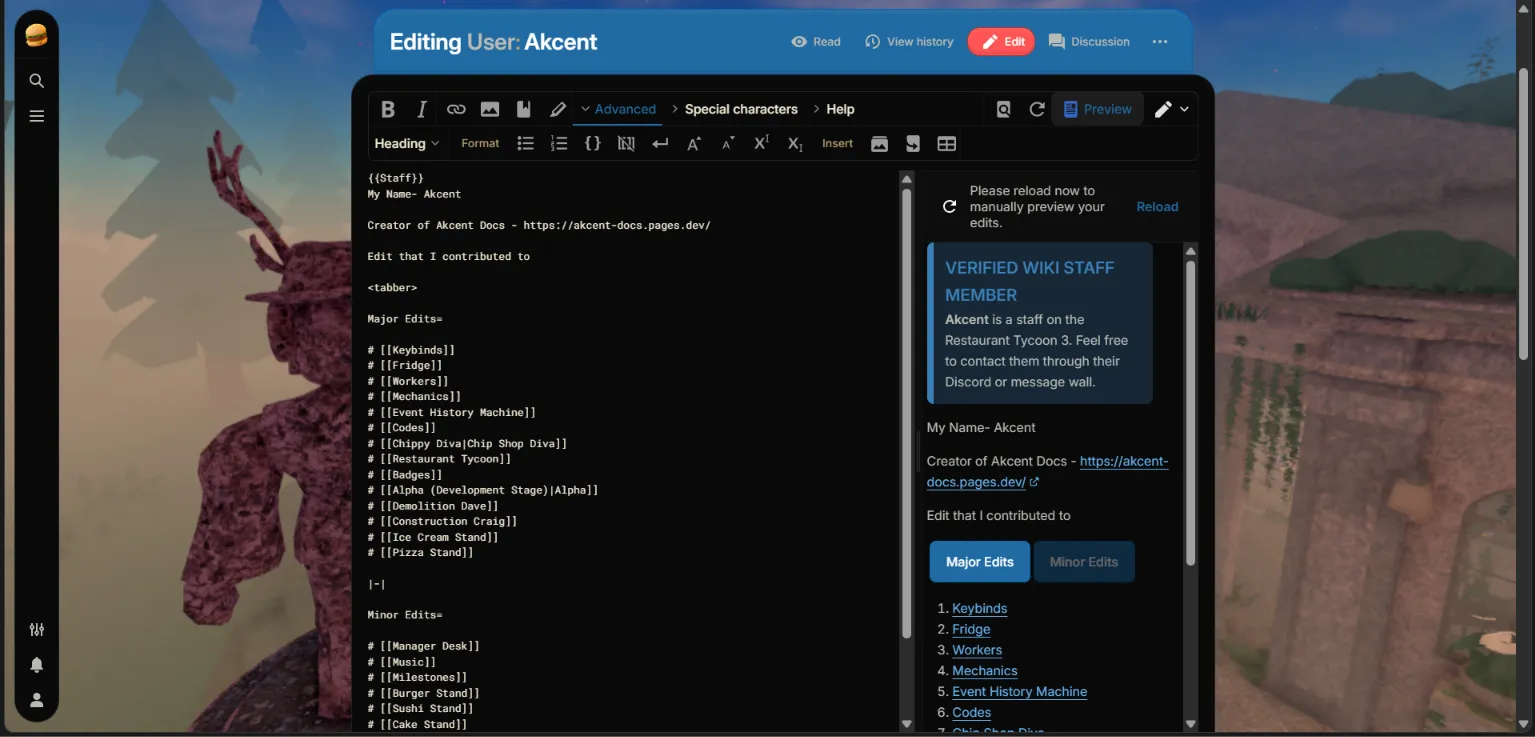Click the editor text area scrollbar
This screenshot has width=1535, height=737.
coord(907,412)
